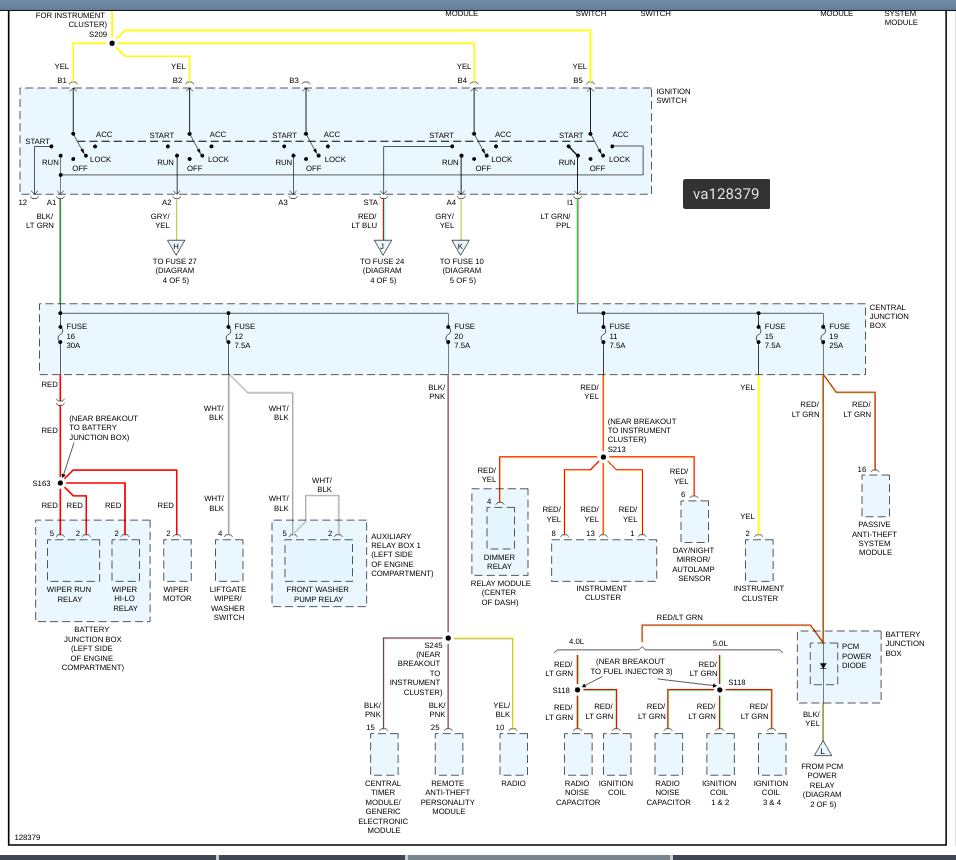This screenshot has height=860, width=956.
Task: Click the Wiper Run Relay box
Action: pyautogui.click(x=73, y=560)
